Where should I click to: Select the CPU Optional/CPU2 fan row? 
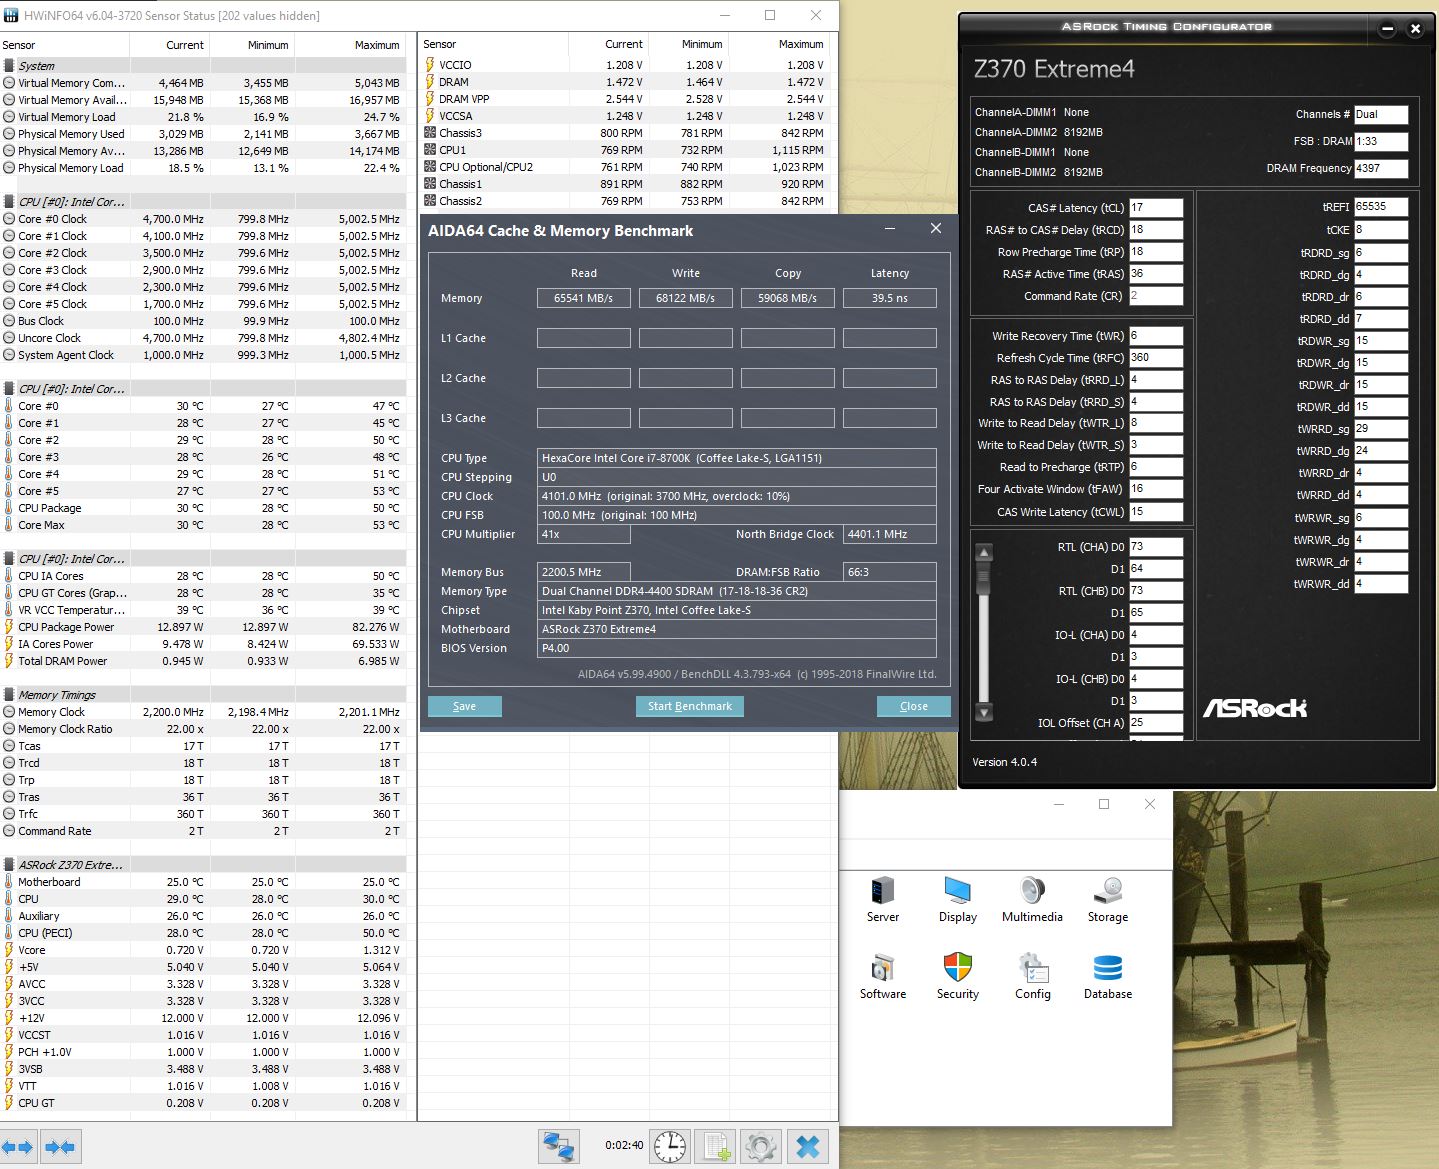[x=627, y=167]
